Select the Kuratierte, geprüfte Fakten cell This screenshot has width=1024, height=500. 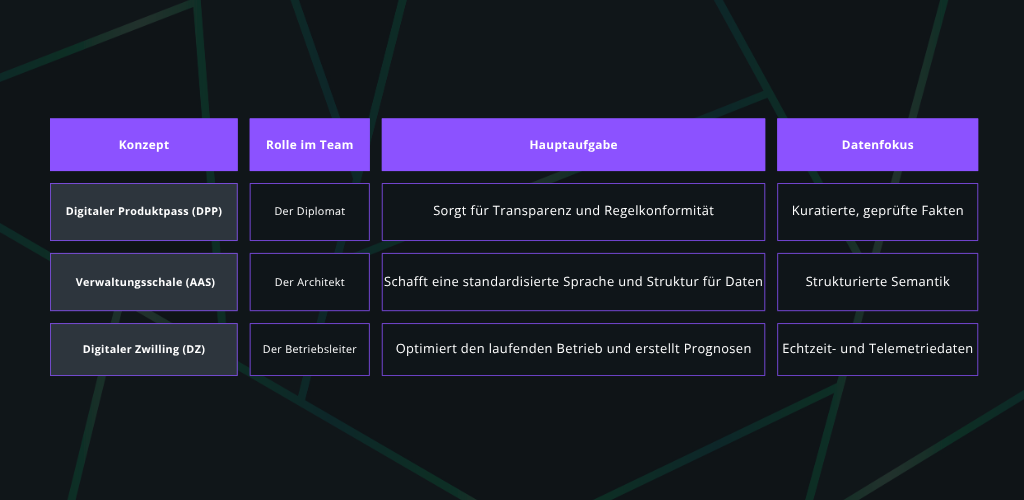click(877, 212)
